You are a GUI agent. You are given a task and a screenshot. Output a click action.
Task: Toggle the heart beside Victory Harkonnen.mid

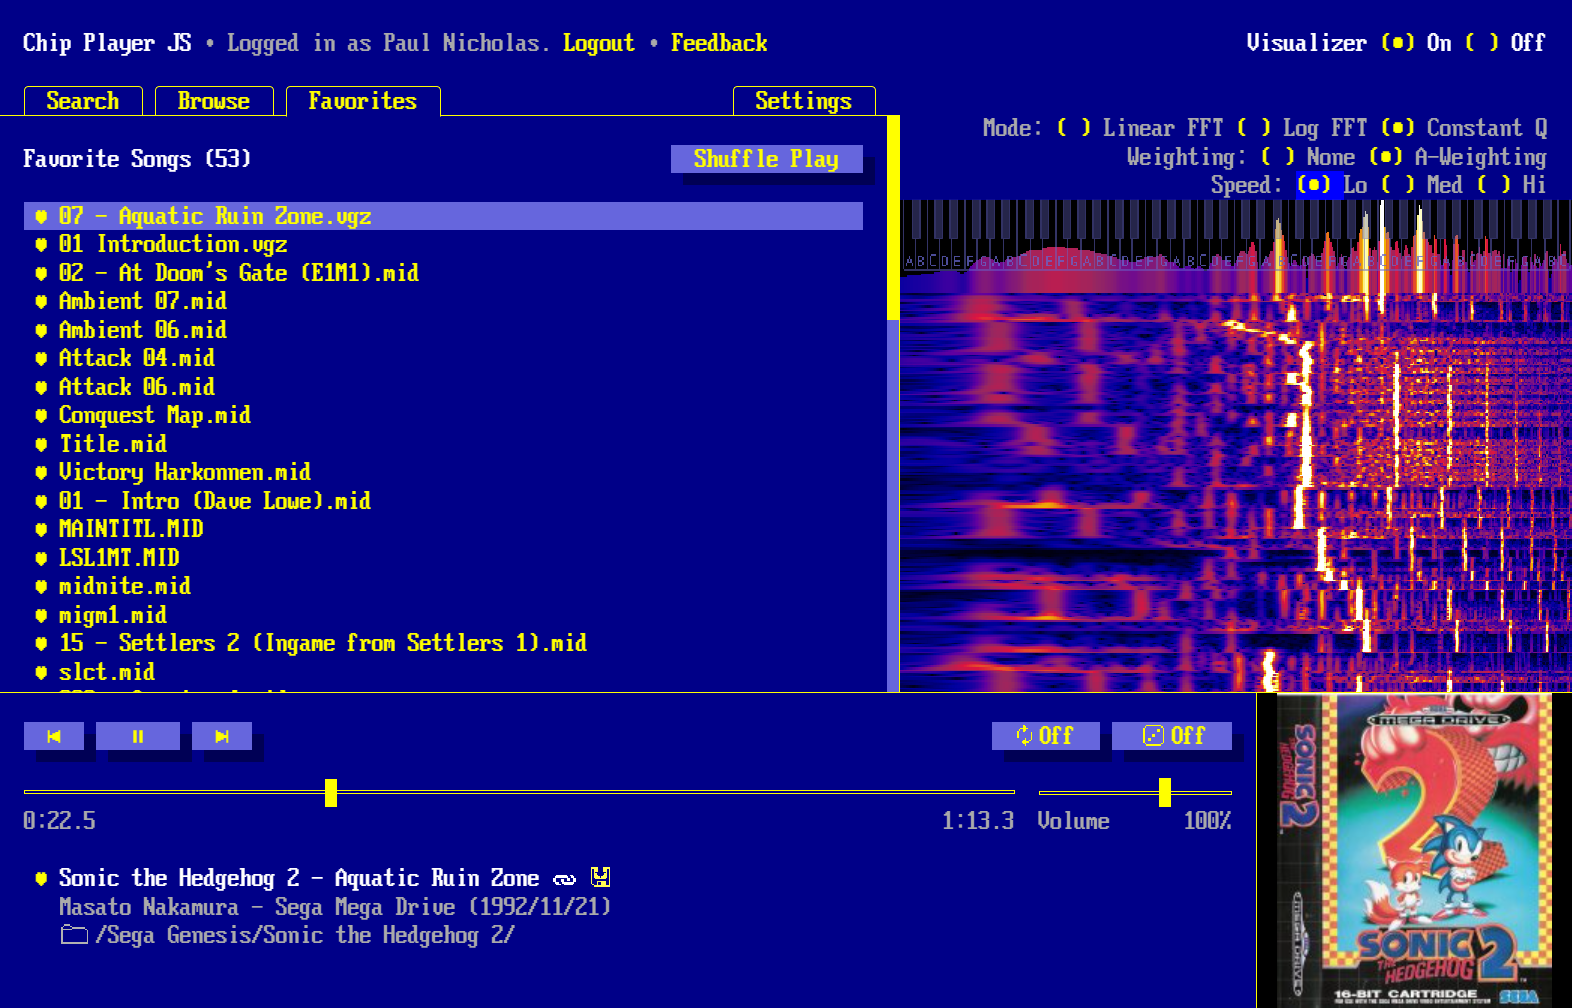click(41, 472)
